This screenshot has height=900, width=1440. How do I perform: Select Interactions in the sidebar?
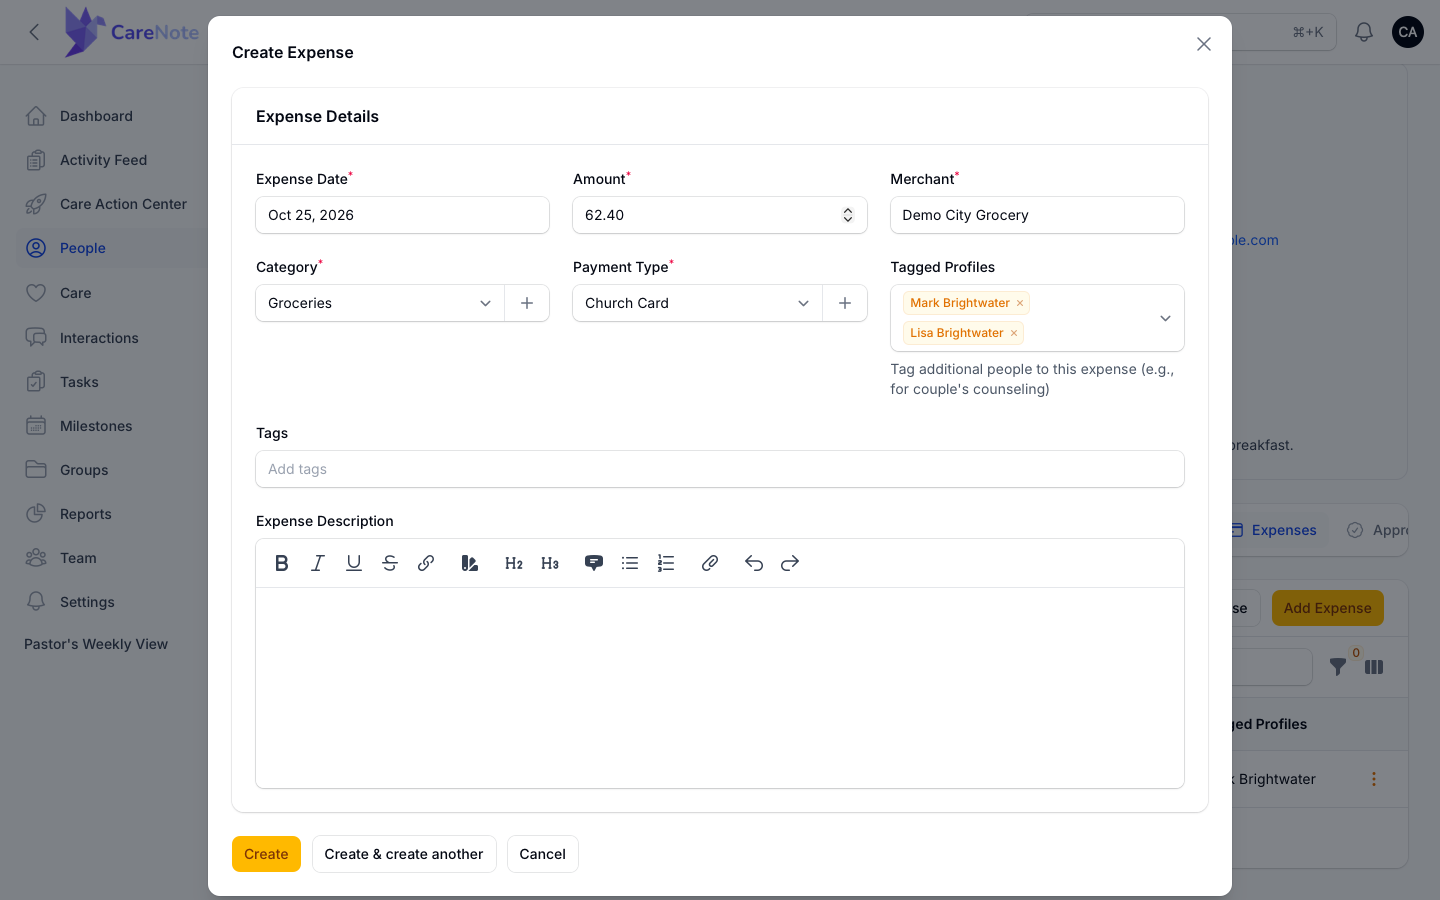[99, 338]
